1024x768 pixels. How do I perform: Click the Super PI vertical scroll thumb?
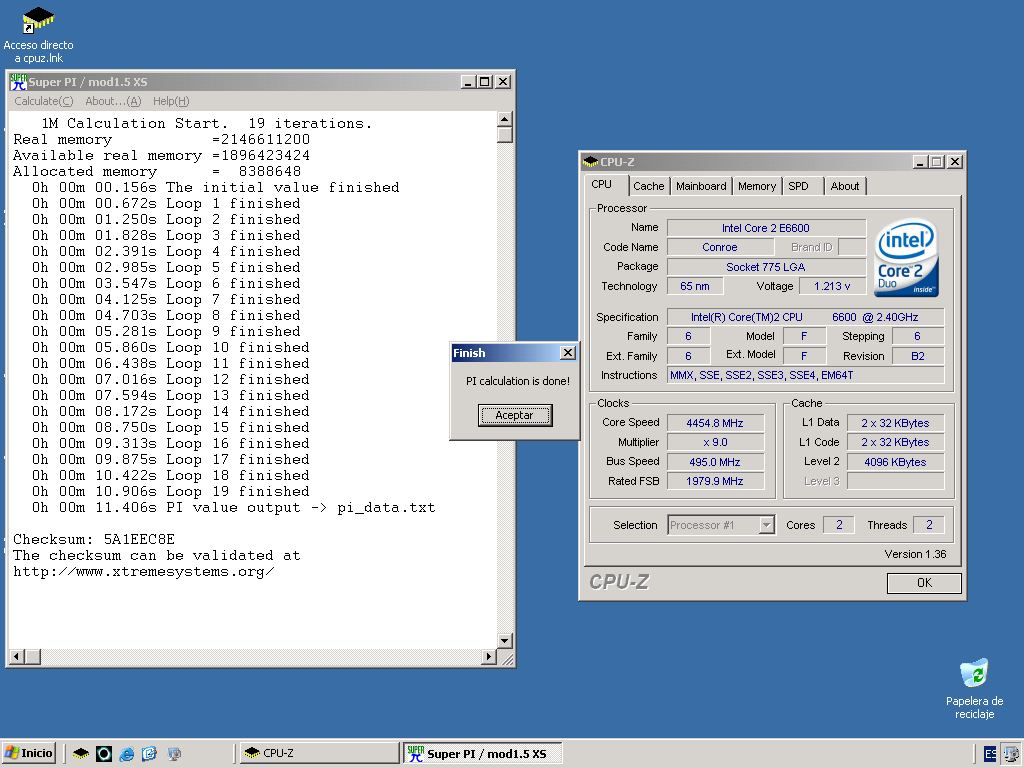504,135
